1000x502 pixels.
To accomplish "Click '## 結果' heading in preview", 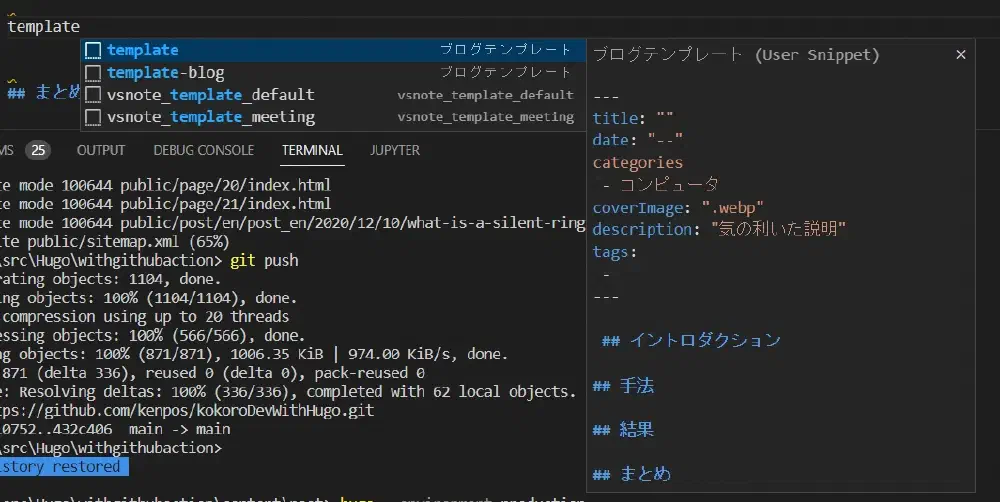I will point(624,429).
